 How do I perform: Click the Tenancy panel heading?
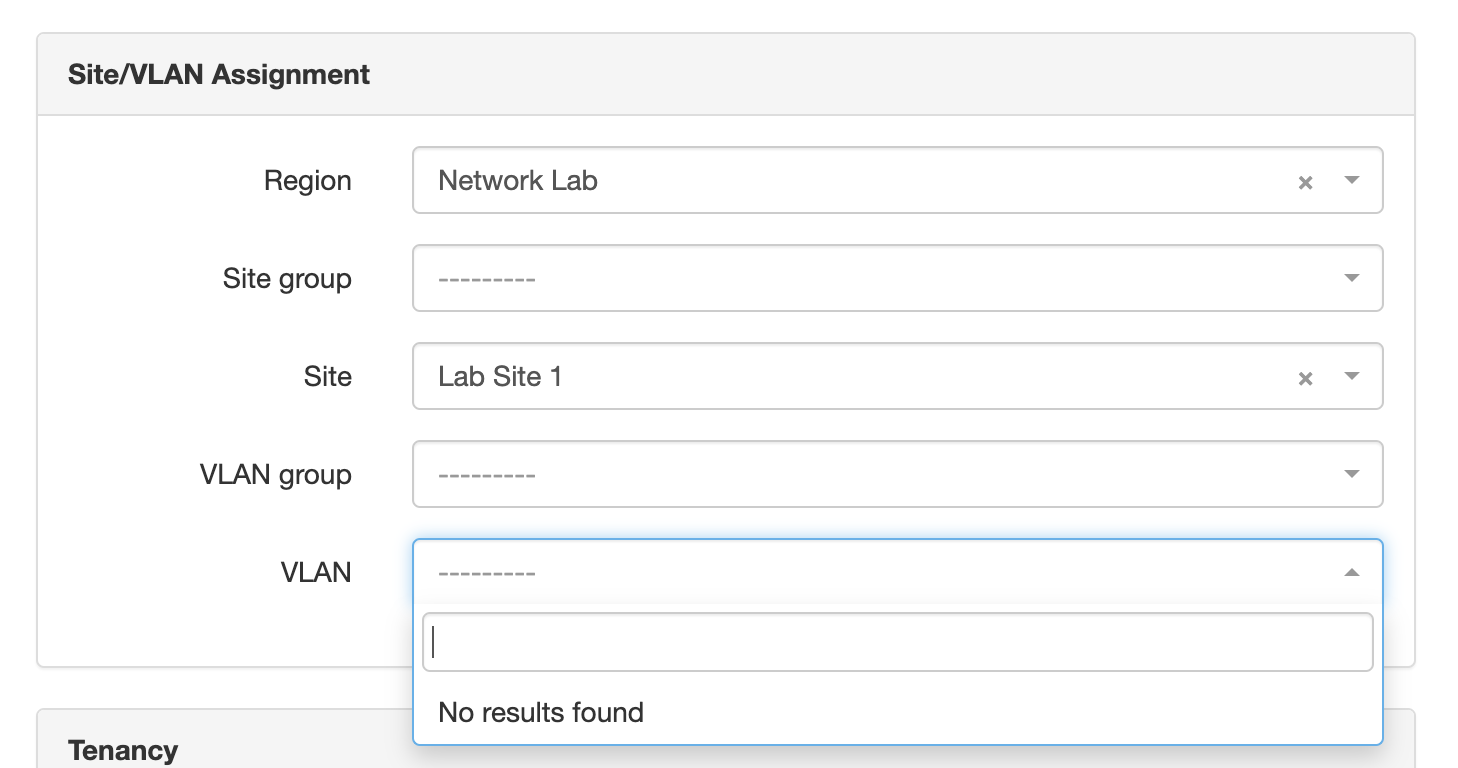(123, 750)
